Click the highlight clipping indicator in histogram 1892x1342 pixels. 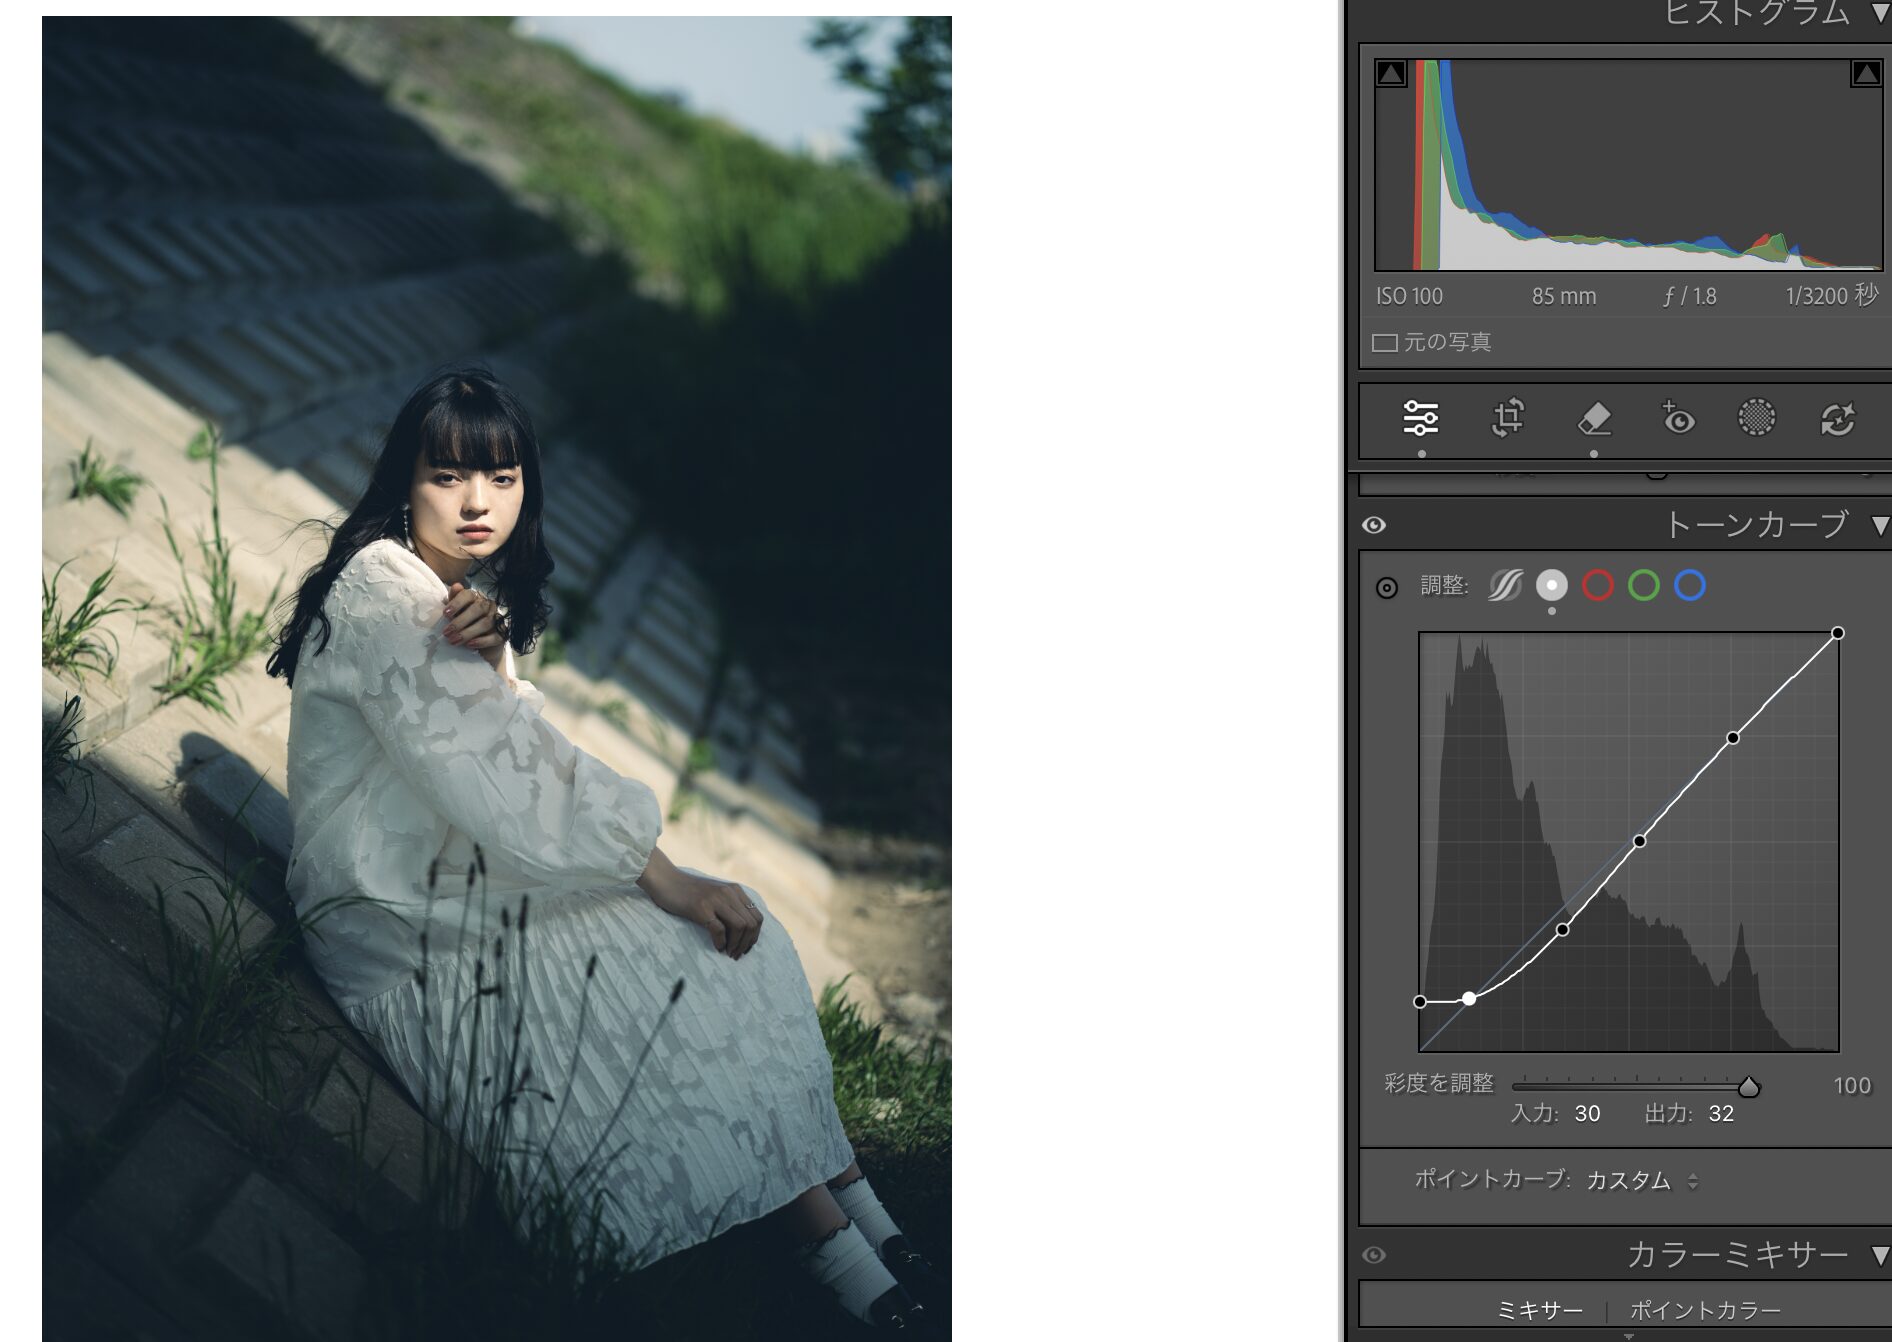click(x=1865, y=73)
